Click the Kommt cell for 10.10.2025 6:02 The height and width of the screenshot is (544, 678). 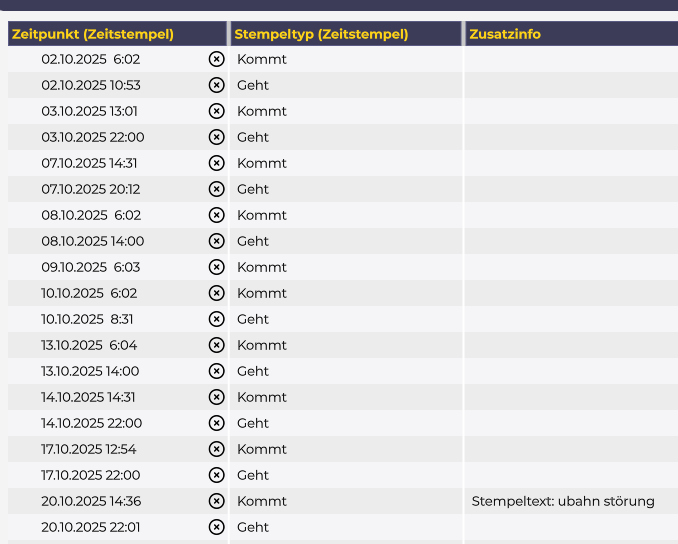point(262,293)
